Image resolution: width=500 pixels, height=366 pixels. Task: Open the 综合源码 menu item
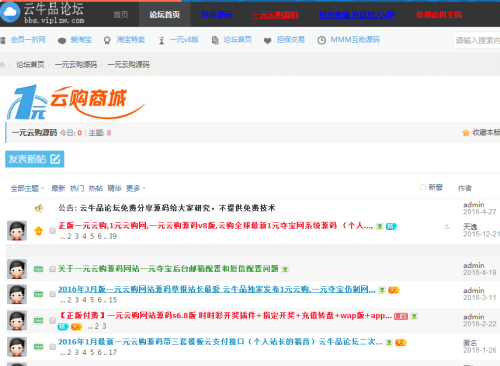point(216,15)
